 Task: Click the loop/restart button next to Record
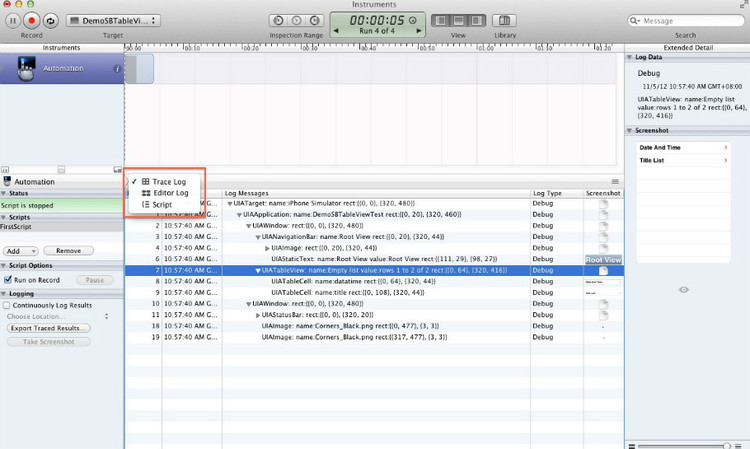coord(51,20)
